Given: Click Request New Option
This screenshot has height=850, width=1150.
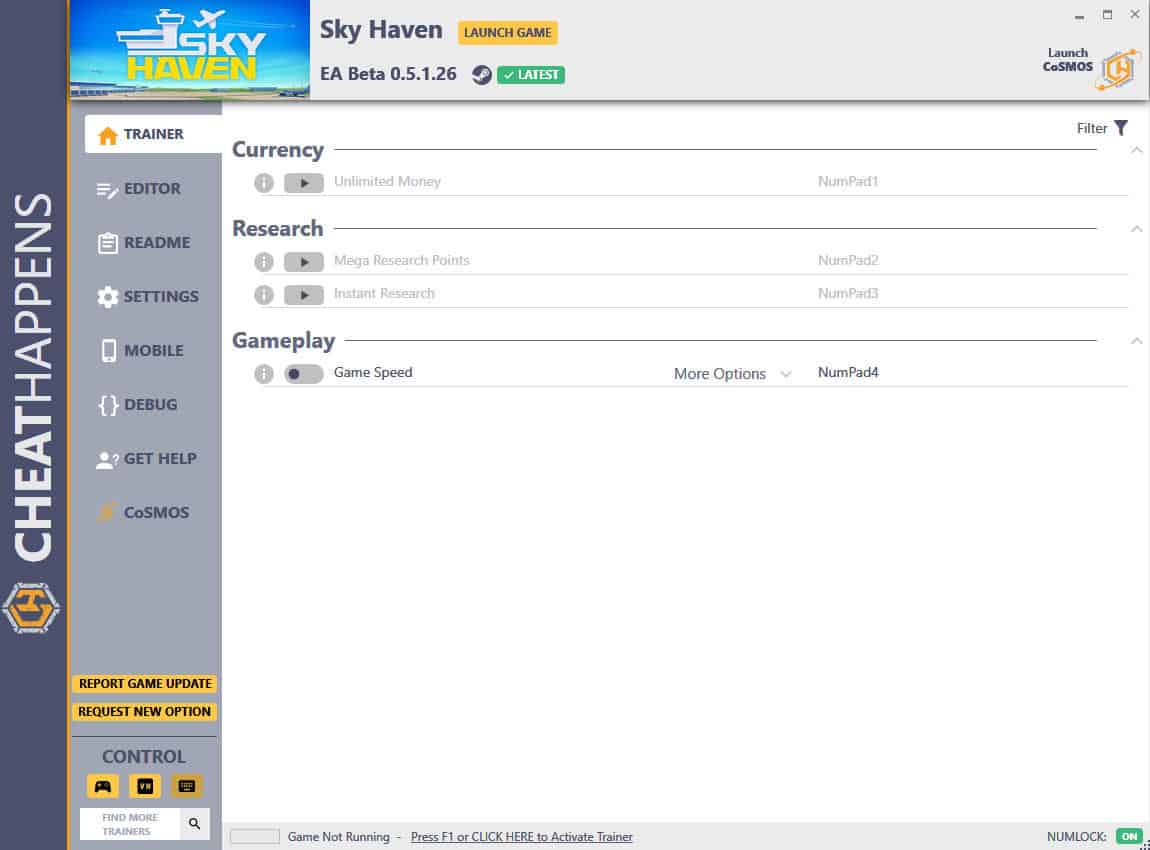Looking at the screenshot, I should pos(144,711).
